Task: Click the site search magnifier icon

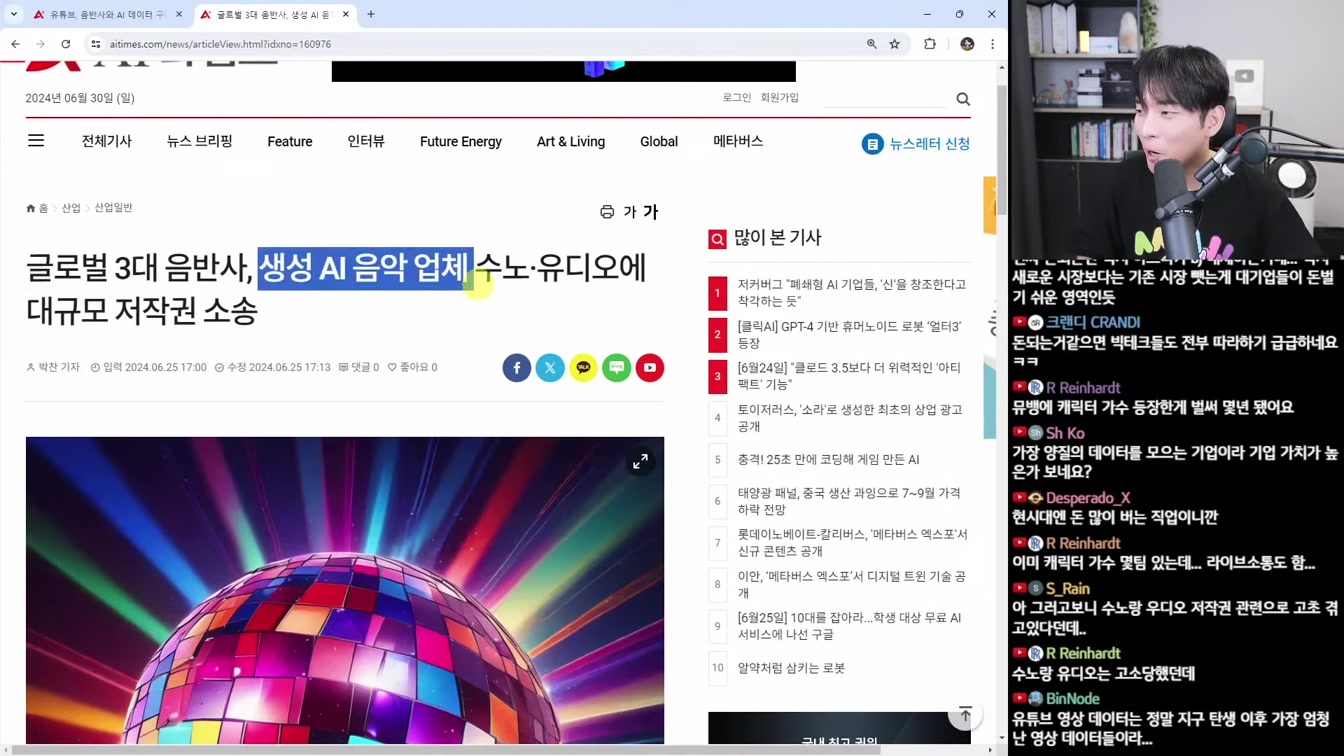Action: coord(963,98)
